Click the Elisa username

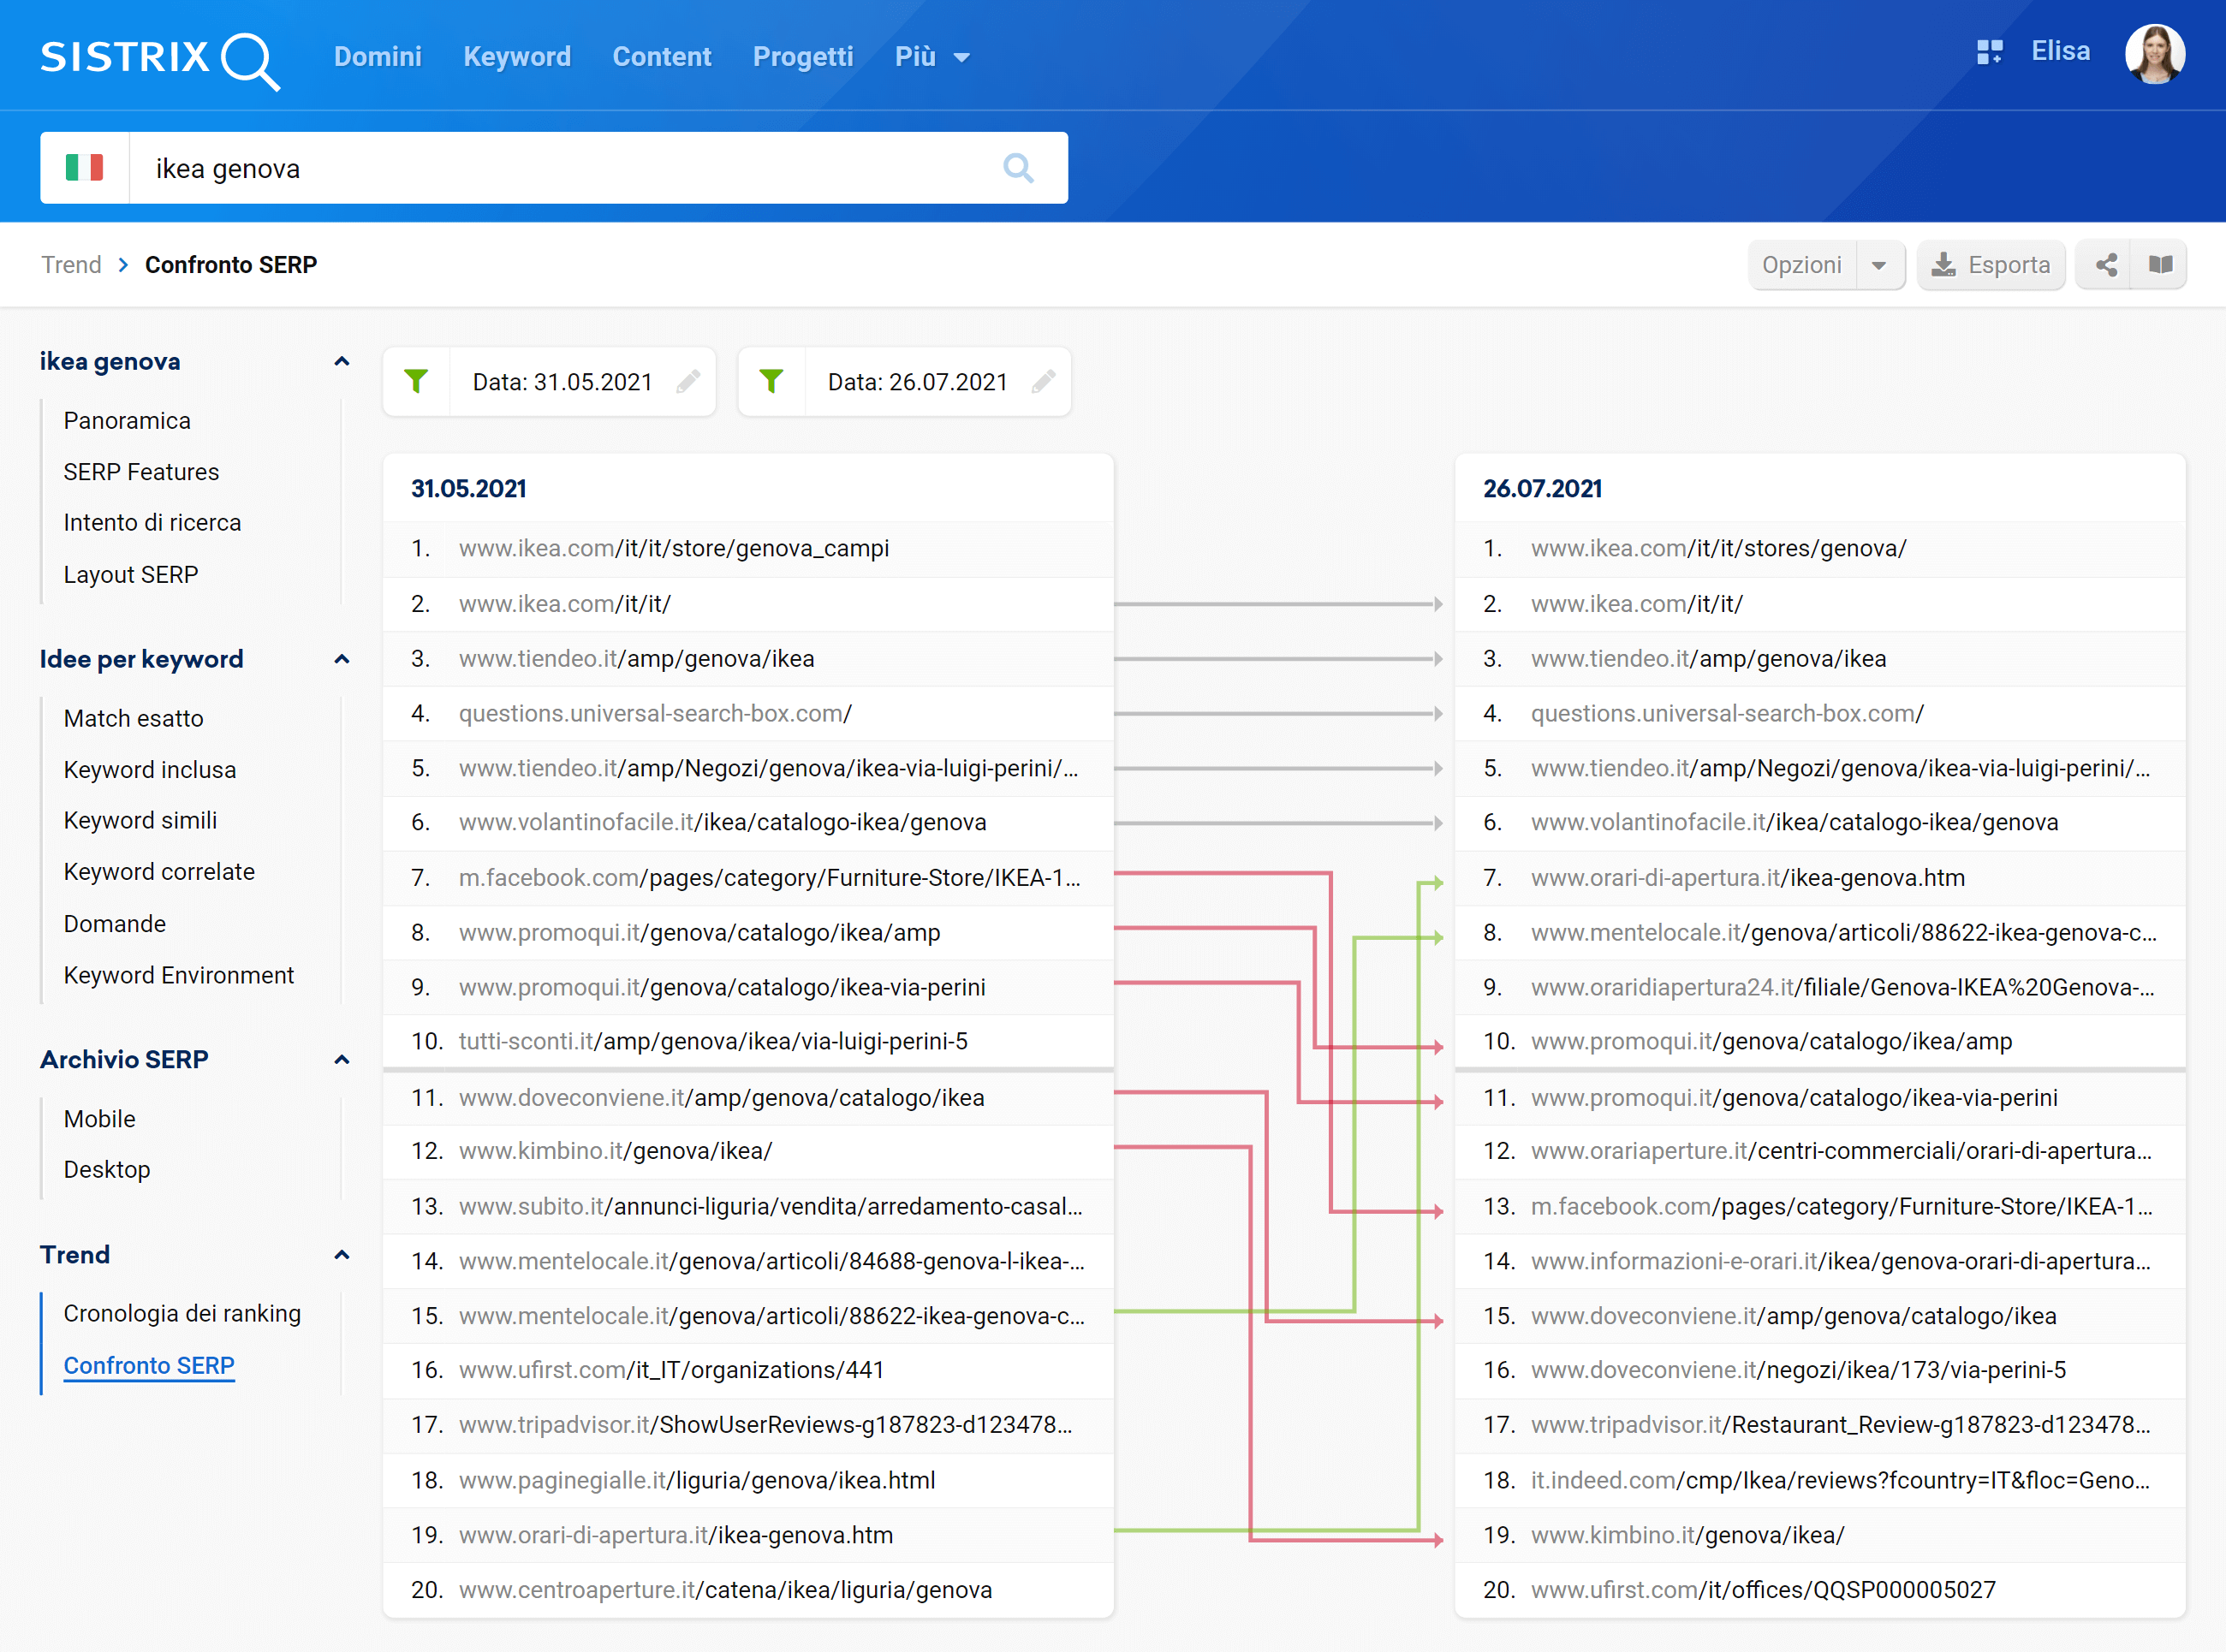point(2060,52)
